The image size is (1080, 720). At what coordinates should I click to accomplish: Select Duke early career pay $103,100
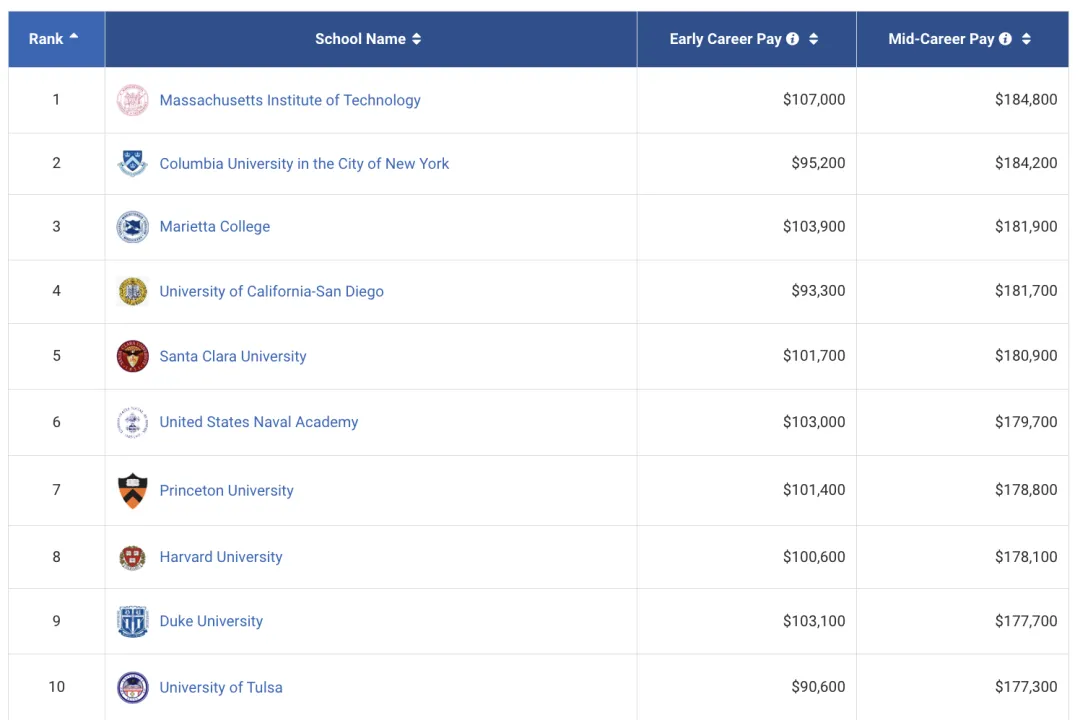point(813,621)
